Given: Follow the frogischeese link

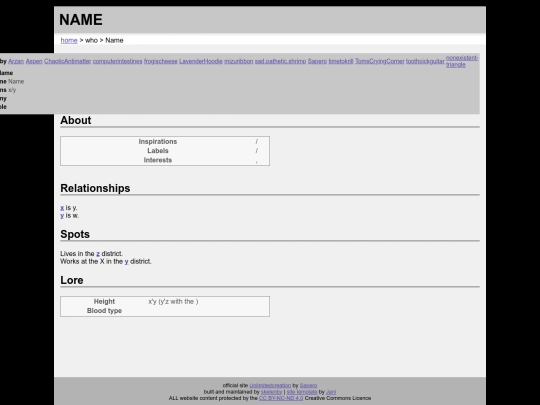Looking at the screenshot, I should pyautogui.click(x=160, y=61).
